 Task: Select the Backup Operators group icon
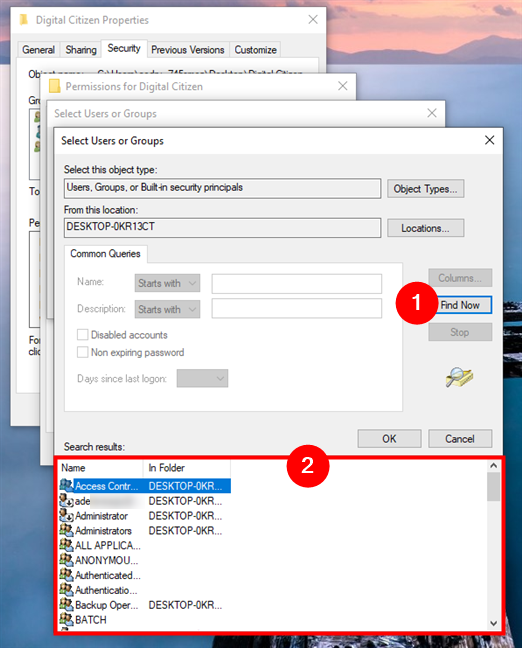pos(67,605)
